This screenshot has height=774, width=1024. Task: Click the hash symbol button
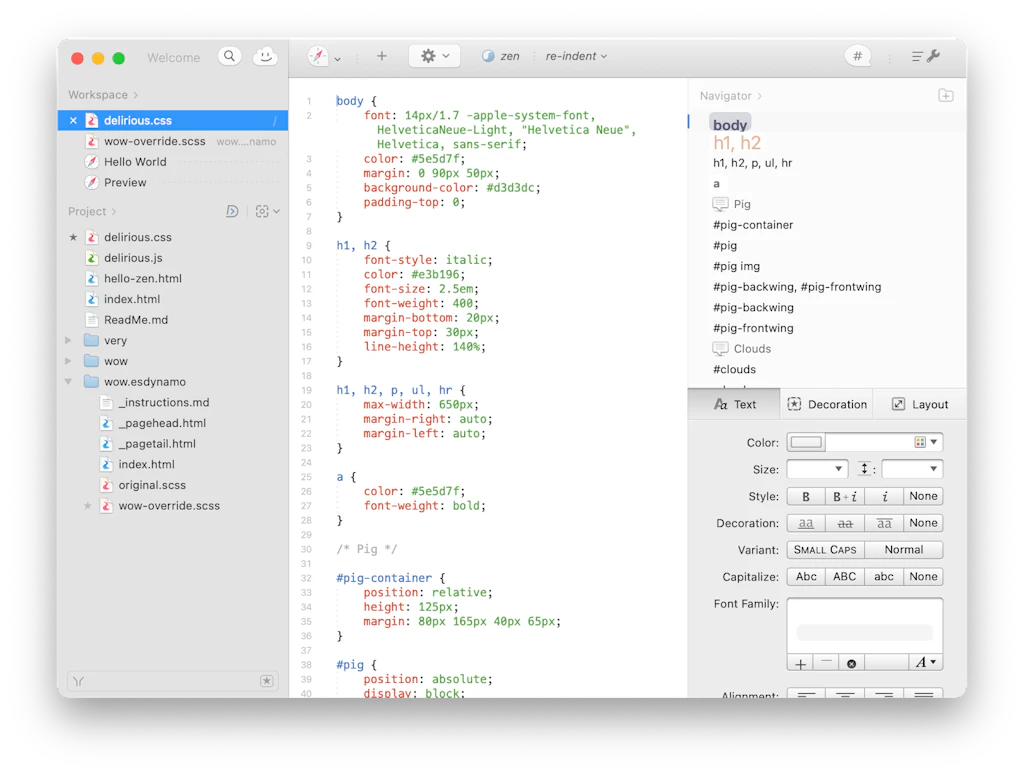857,56
